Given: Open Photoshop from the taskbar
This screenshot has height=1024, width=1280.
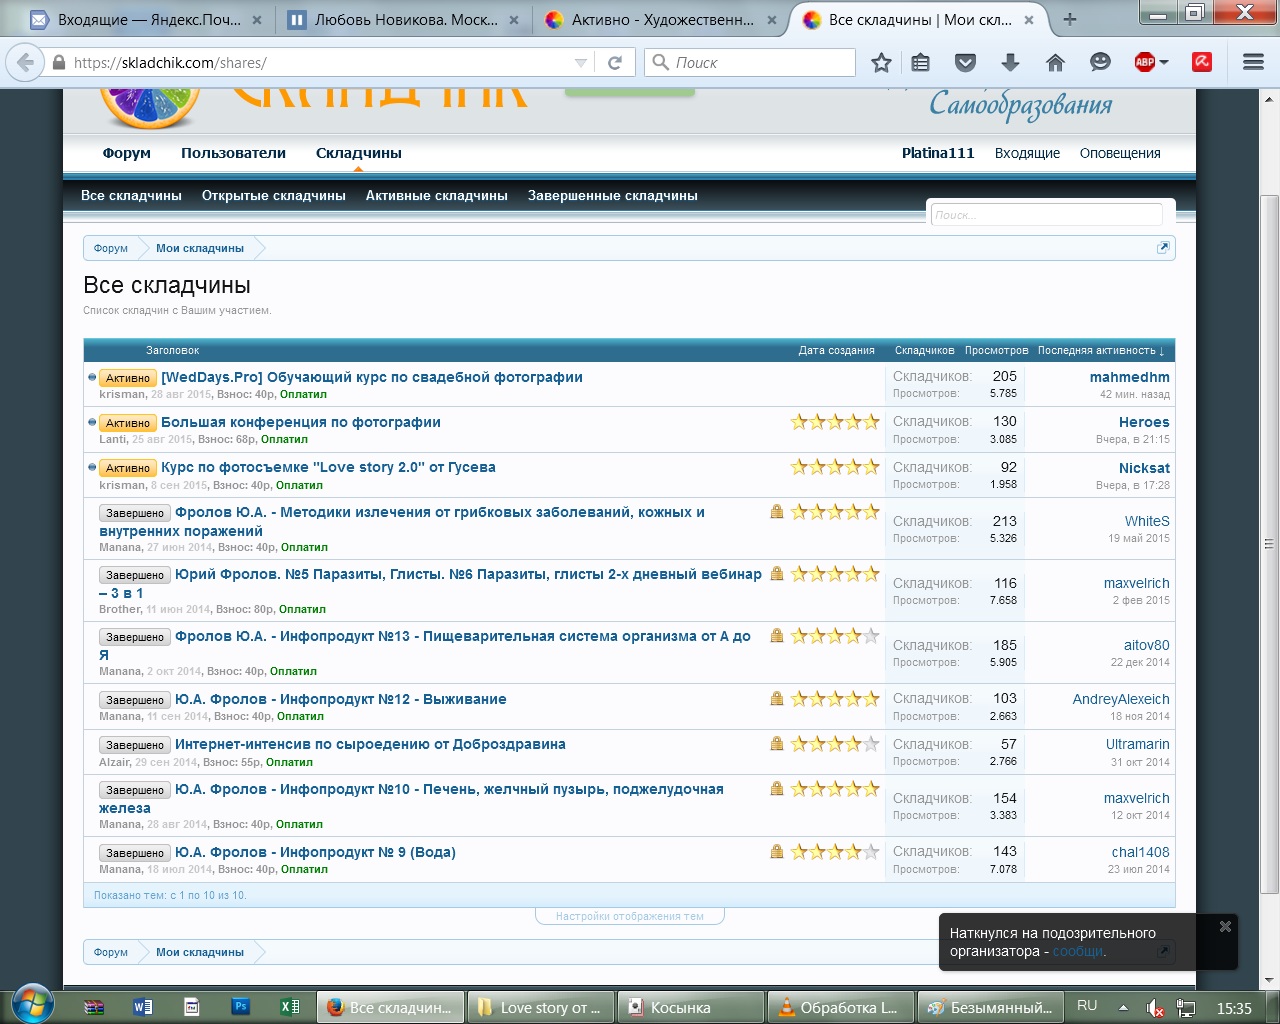Looking at the screenshot, I should [241, 1007].
